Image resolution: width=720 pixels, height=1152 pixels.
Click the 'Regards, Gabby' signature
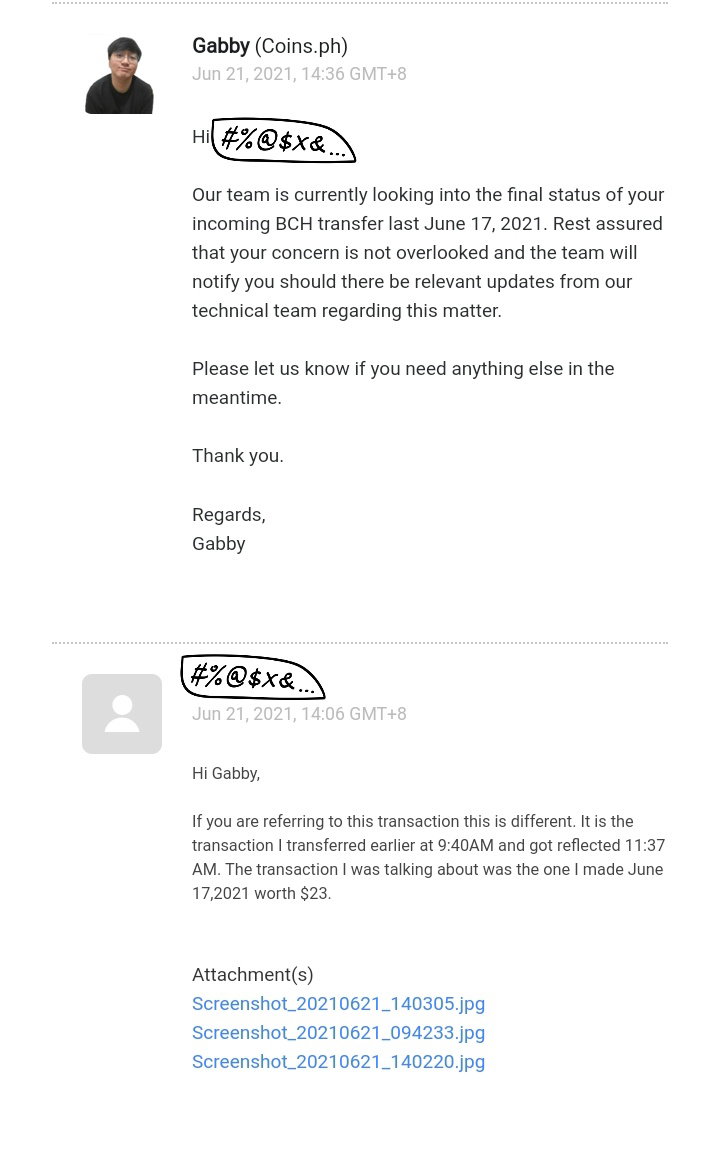pos(228,529)
